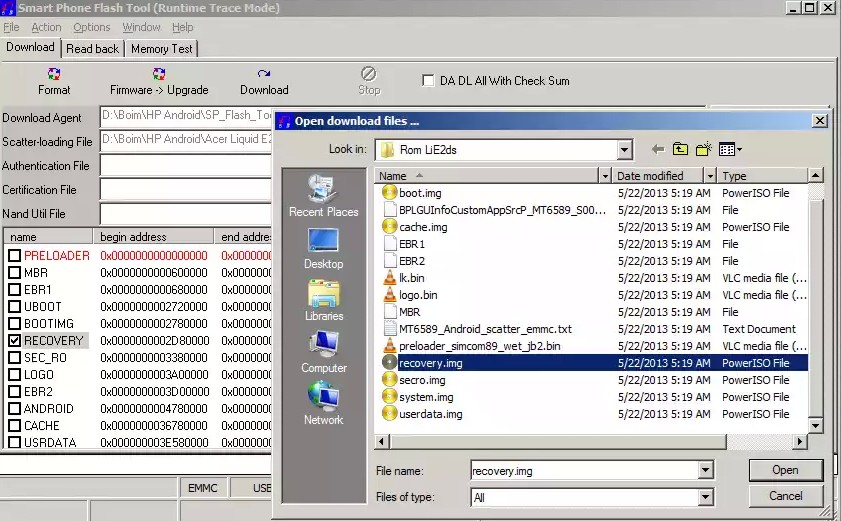Open the Help menu
The image size is (841, 521).
coord(182,27)
